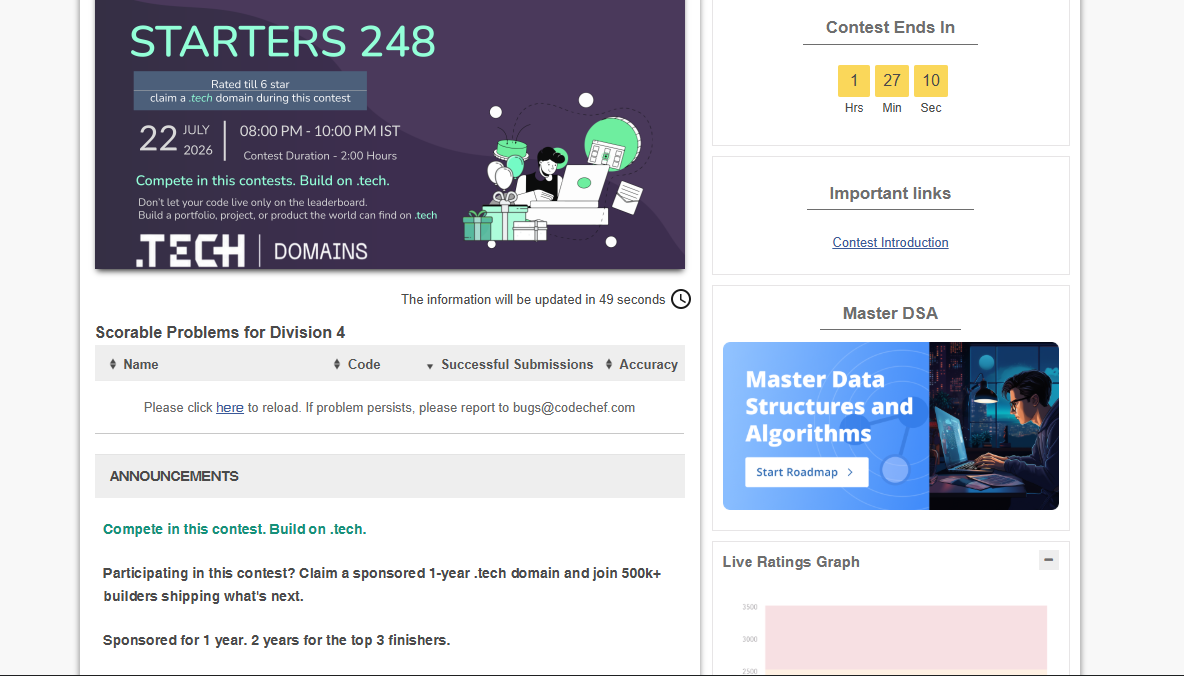Sort by Successful Submissions column
This screenshot has height=676, width=1184.
[x=510, y=364]
